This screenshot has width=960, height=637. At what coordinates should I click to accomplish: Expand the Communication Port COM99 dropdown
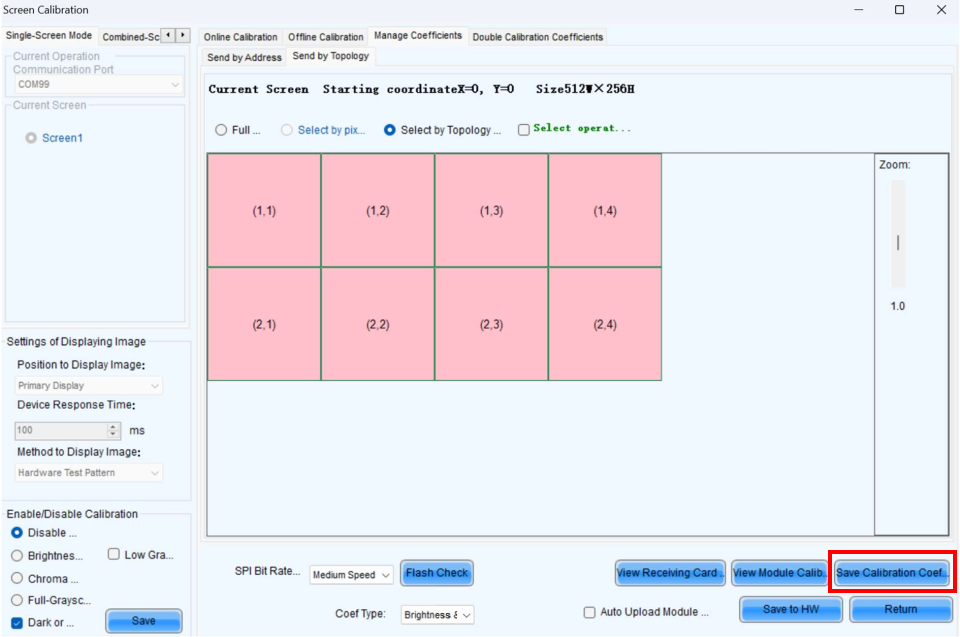(97, 85)
